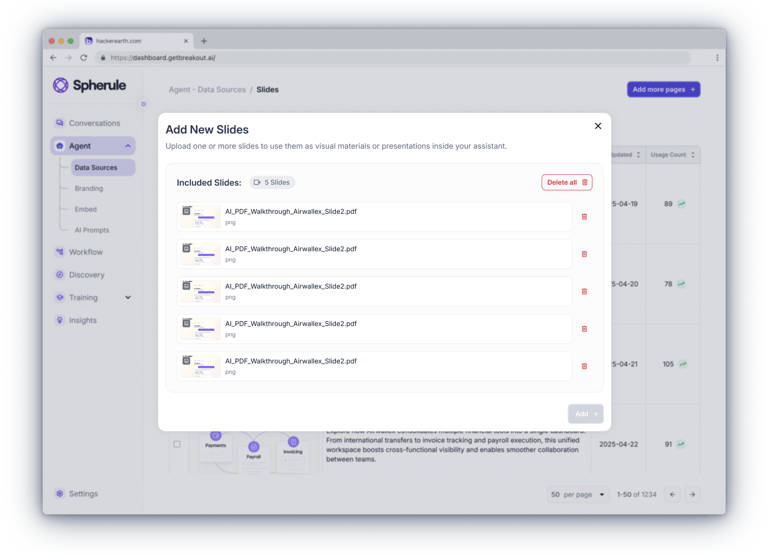Viewport: 768px width, 553px height.
Task: Select the hackerearth.com browser tab
Action: (137, 41)
